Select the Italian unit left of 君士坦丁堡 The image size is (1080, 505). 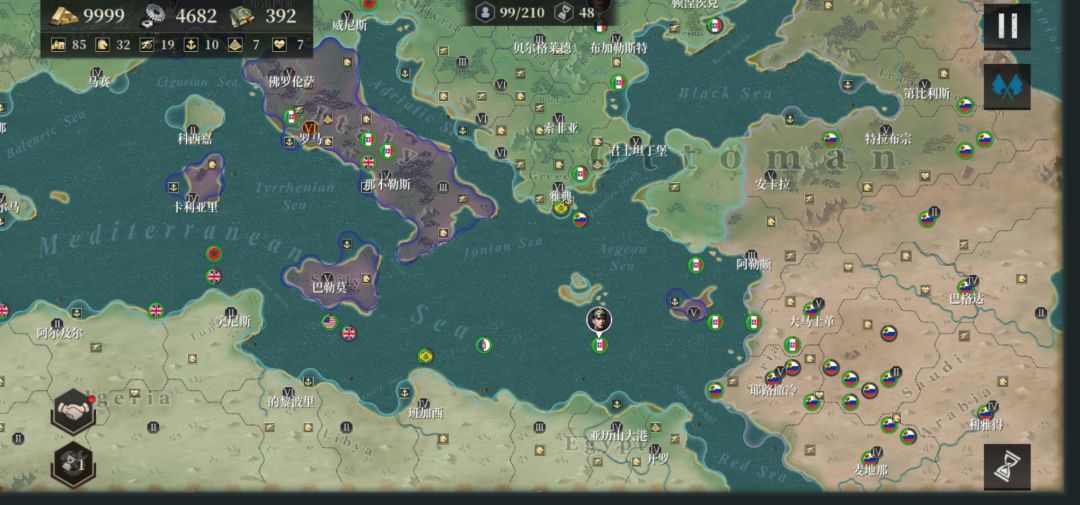(x=581, y=174)
